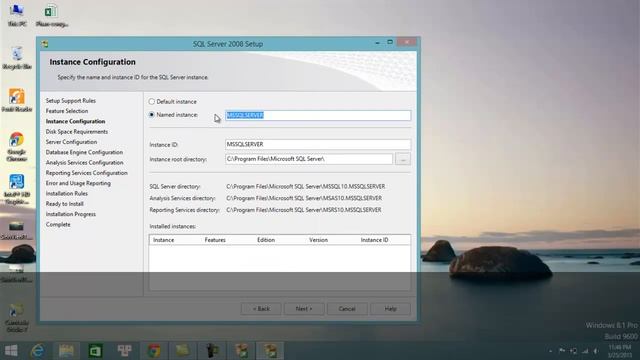Select Installation Progress step
The height and width of the screenshot is (360, 640).
pyautogui.click(x=71, y=214)
